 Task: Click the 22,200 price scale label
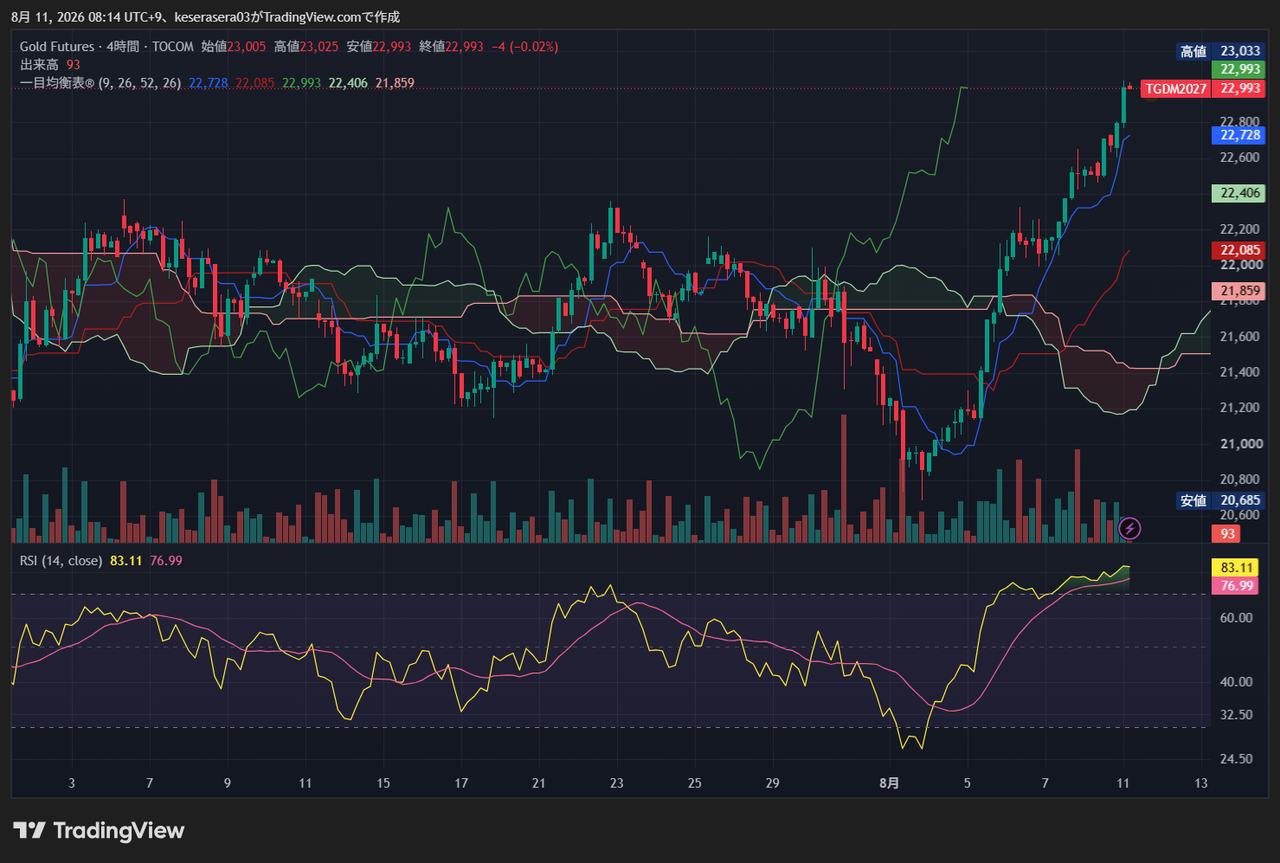(x=1240, y=229)
